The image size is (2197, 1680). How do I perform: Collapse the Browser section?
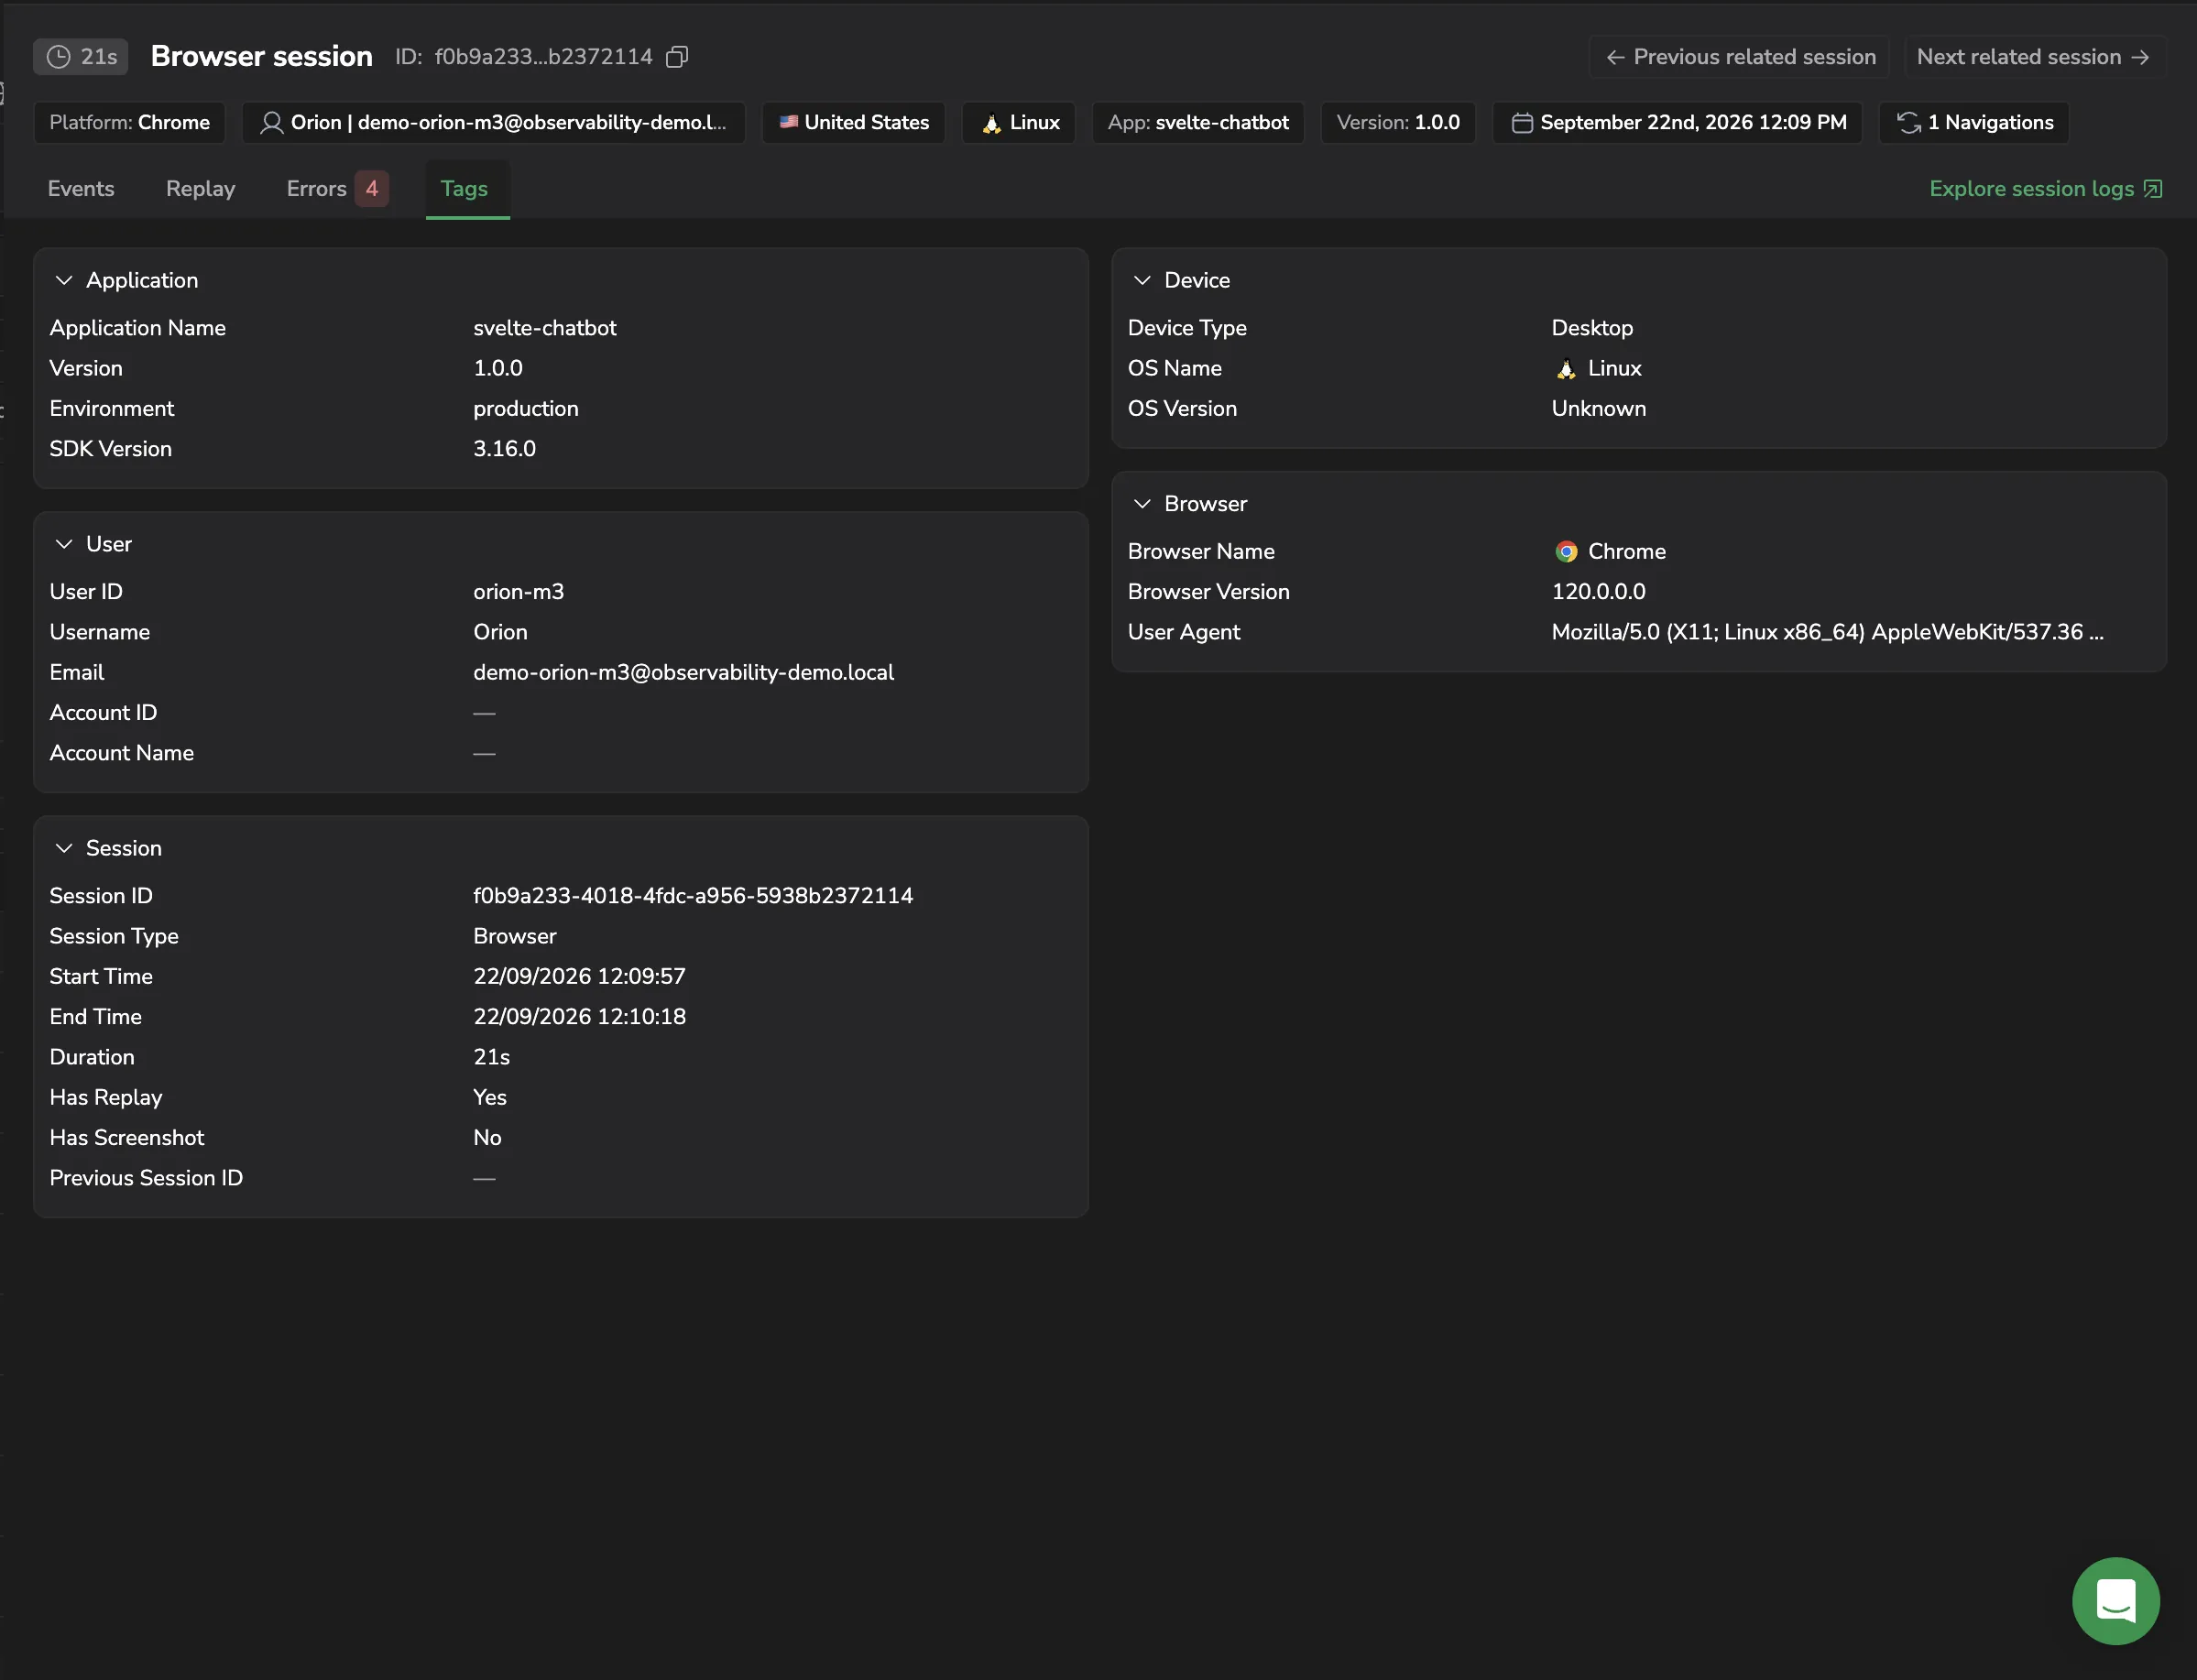click(1142, 505)
